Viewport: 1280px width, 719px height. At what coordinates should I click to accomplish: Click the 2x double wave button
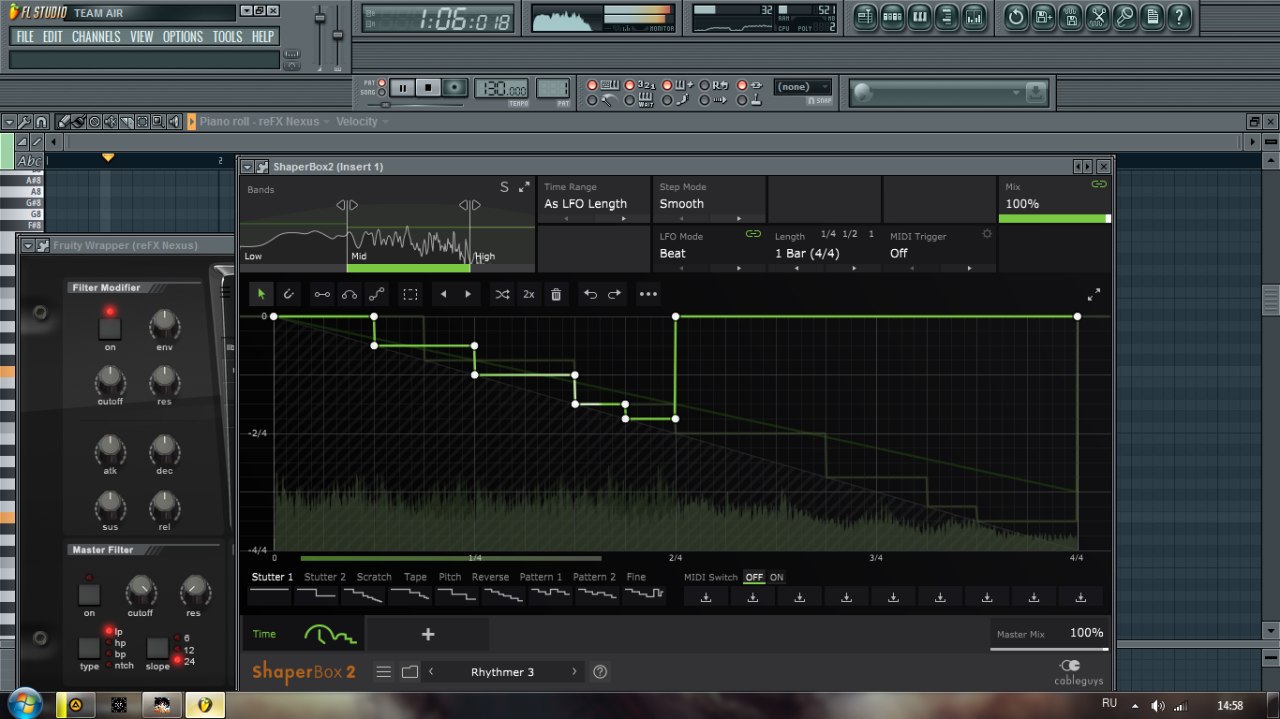(528, 294)
